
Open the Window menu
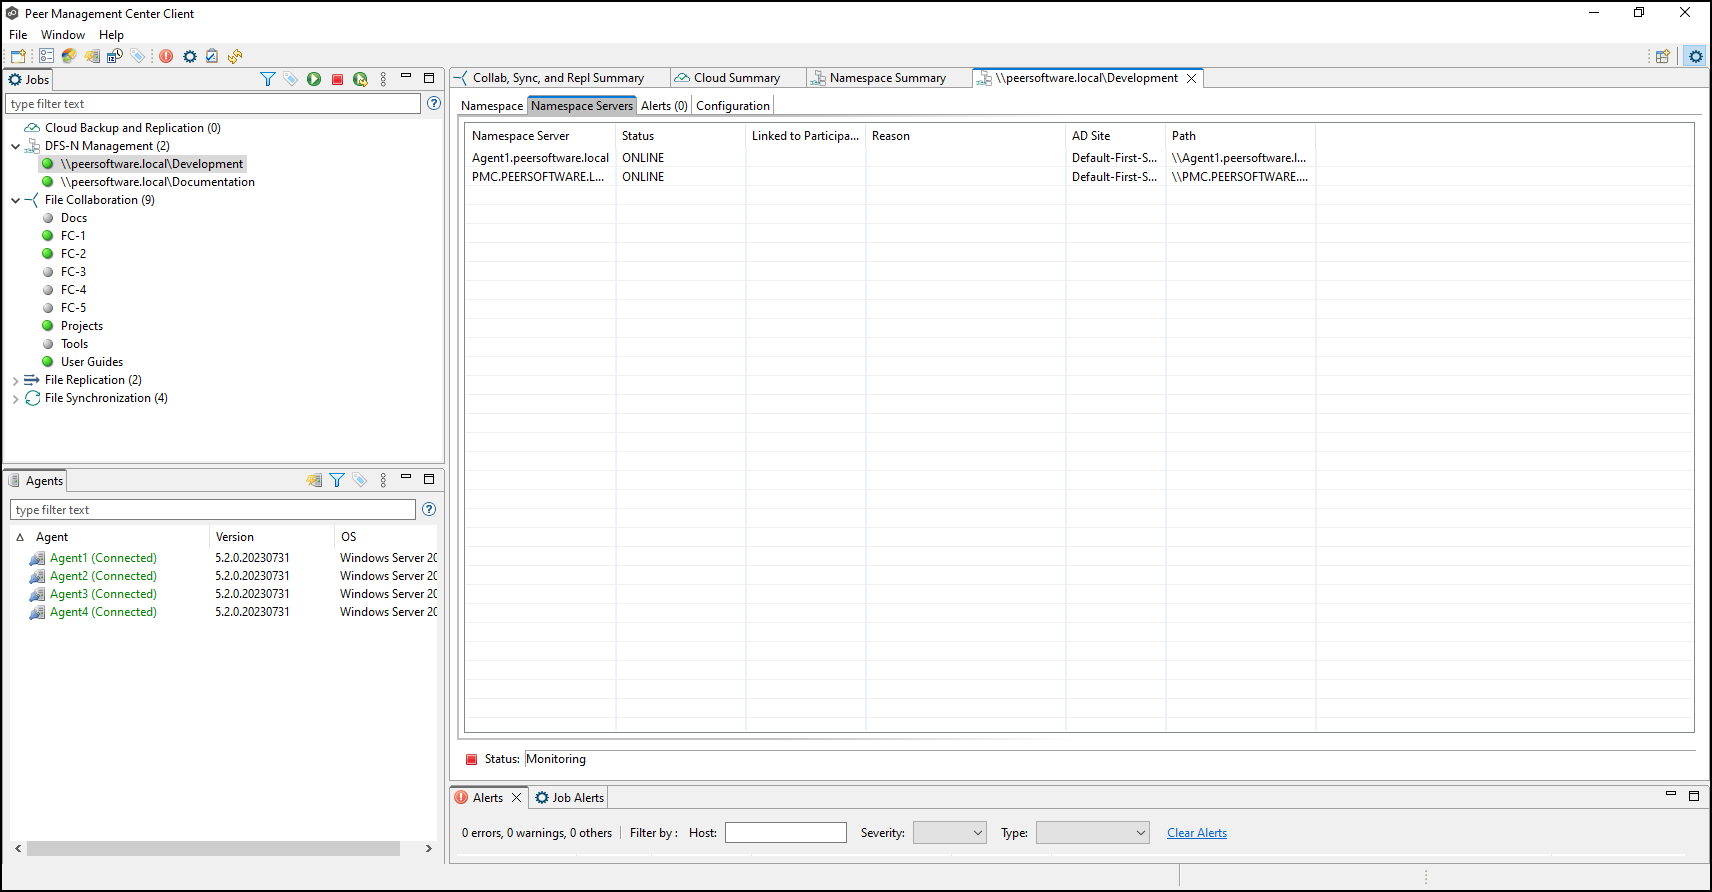click(x=63, y=35)
